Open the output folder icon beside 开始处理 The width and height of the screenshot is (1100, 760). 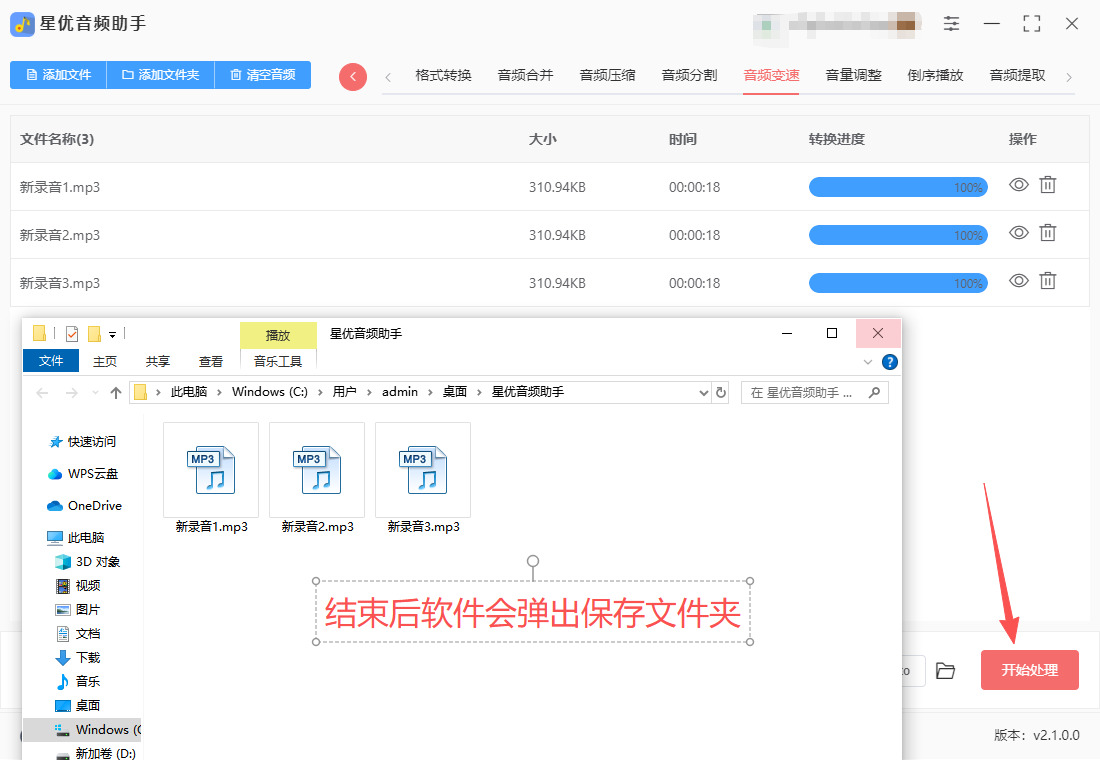pyautogui.click(x=945, y=670)
